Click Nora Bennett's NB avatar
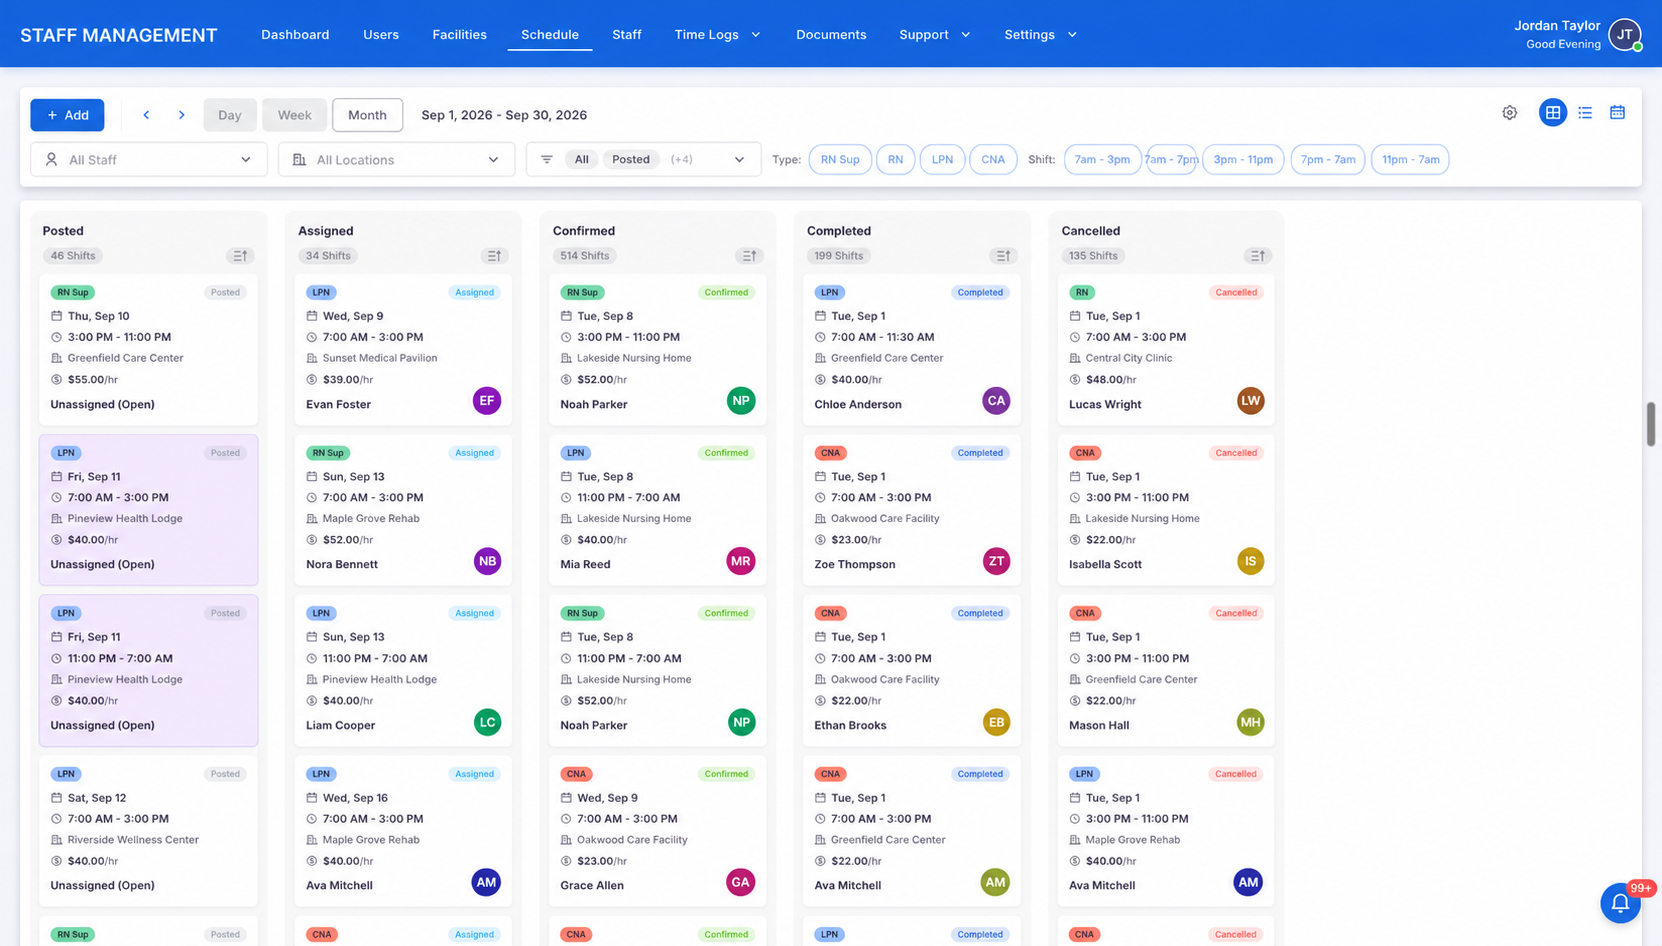Image resolution: width=1662 pixels, height=946 pixels. (487, 561)
